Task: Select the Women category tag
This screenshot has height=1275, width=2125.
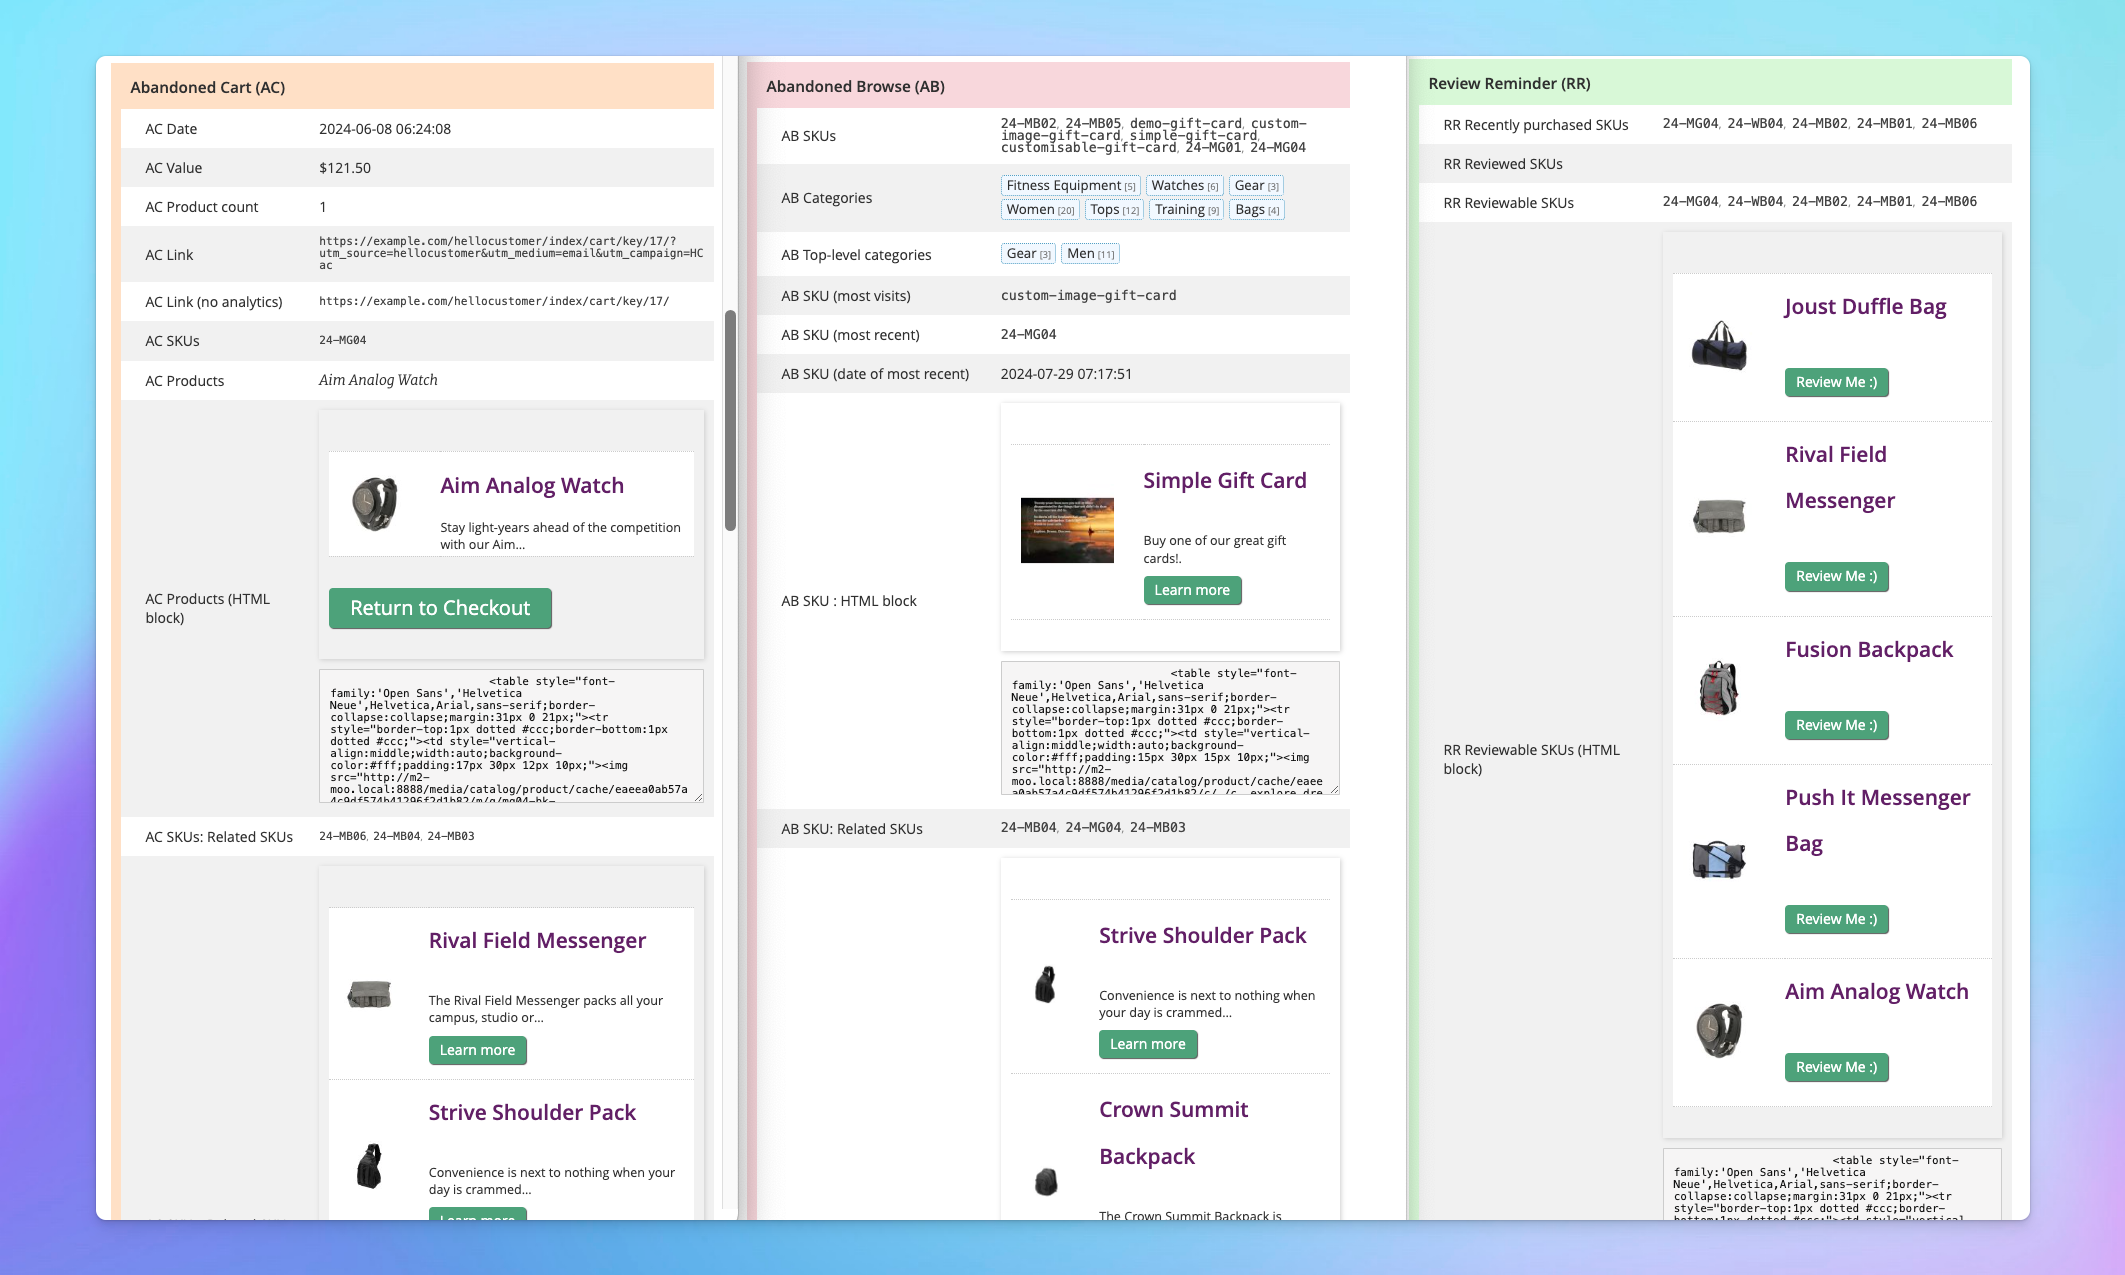Action: [x=1040, y=210]
